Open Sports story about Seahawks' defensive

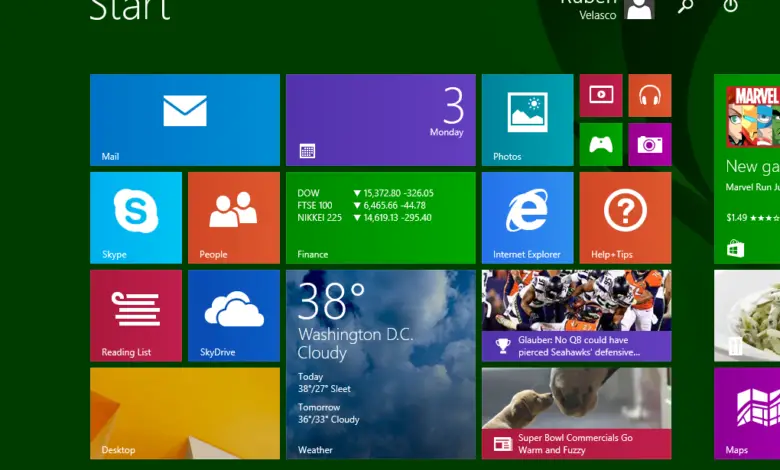[x=577, y=316]
